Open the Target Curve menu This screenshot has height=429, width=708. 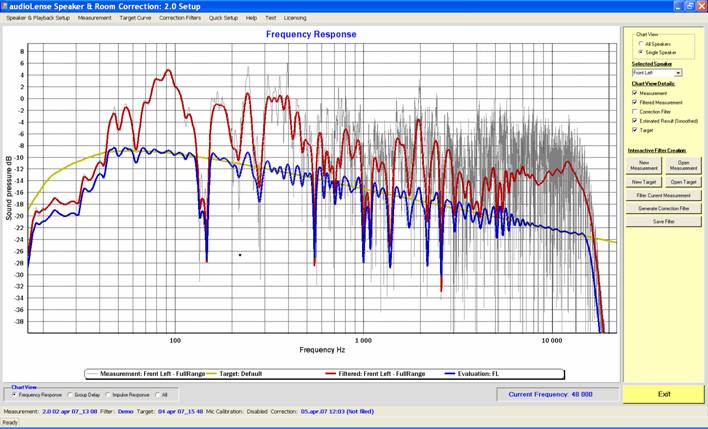pyautogui.click(x=135, y=18)
